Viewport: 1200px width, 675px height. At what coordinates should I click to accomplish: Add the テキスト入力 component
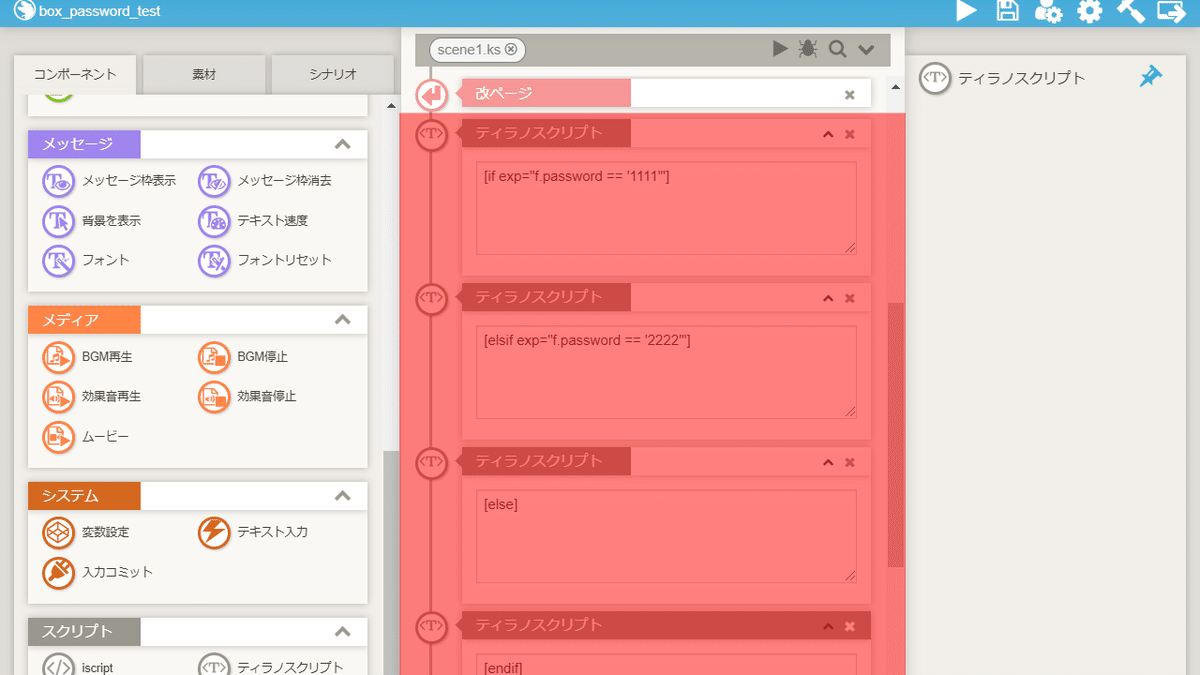[254, 532]
